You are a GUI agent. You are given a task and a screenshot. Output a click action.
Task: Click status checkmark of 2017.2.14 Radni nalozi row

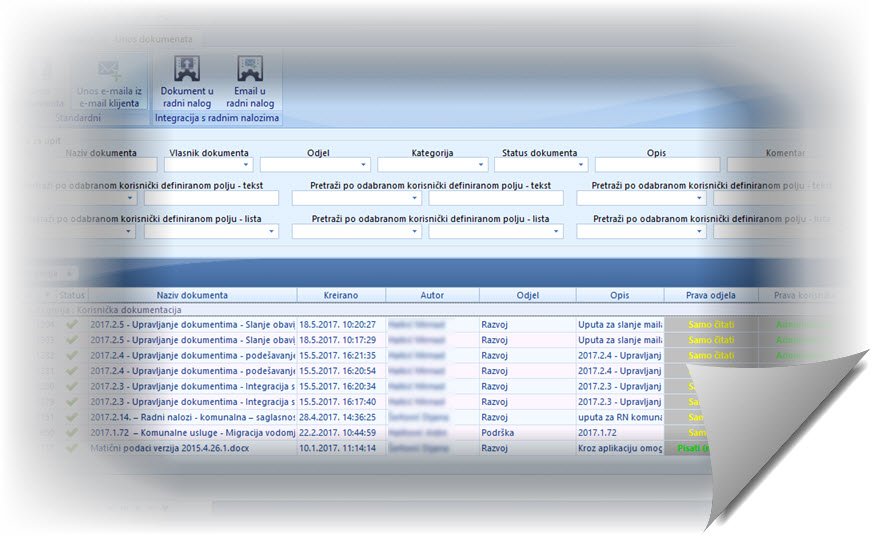pos(71,417)
